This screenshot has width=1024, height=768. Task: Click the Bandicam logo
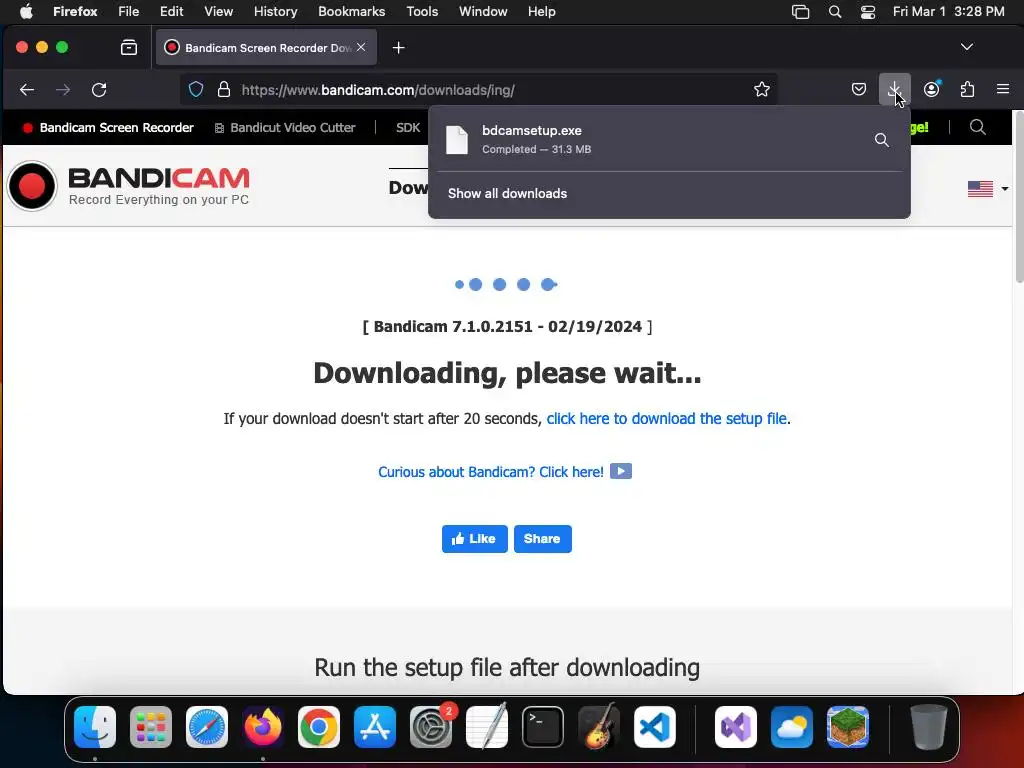tap(129, 186)
